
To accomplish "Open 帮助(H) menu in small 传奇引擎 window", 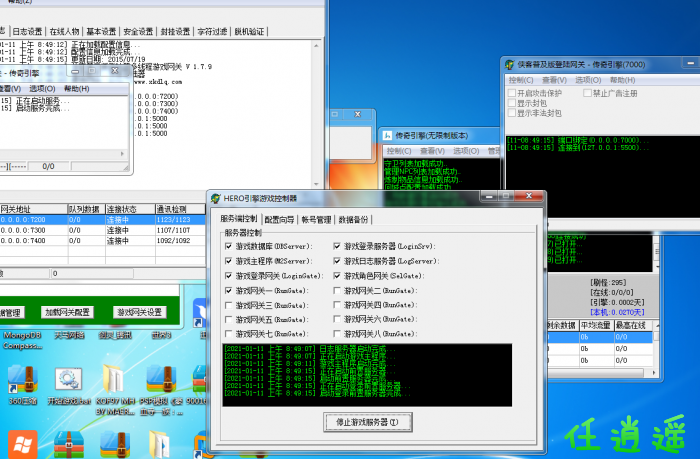I will pyautogui.click(x=76, y=88).
